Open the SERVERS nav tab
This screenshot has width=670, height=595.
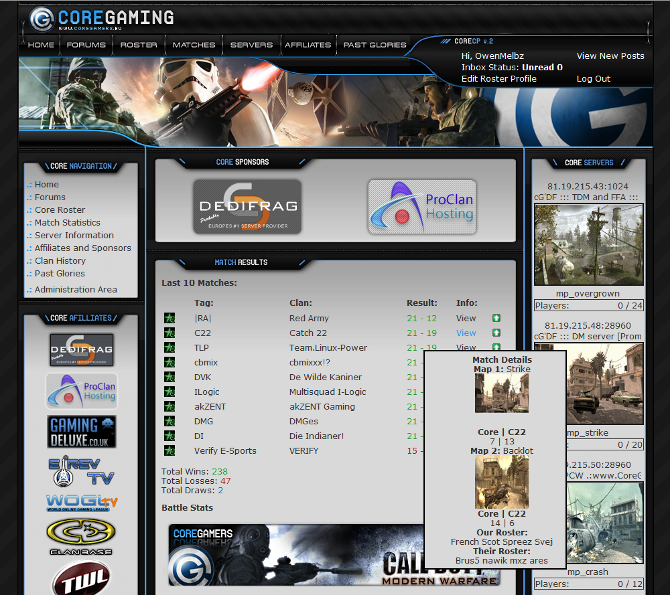pos(252,45)
